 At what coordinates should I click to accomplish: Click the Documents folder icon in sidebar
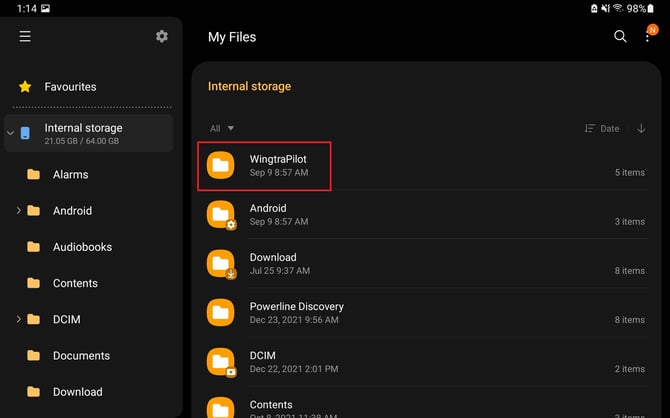33,356
